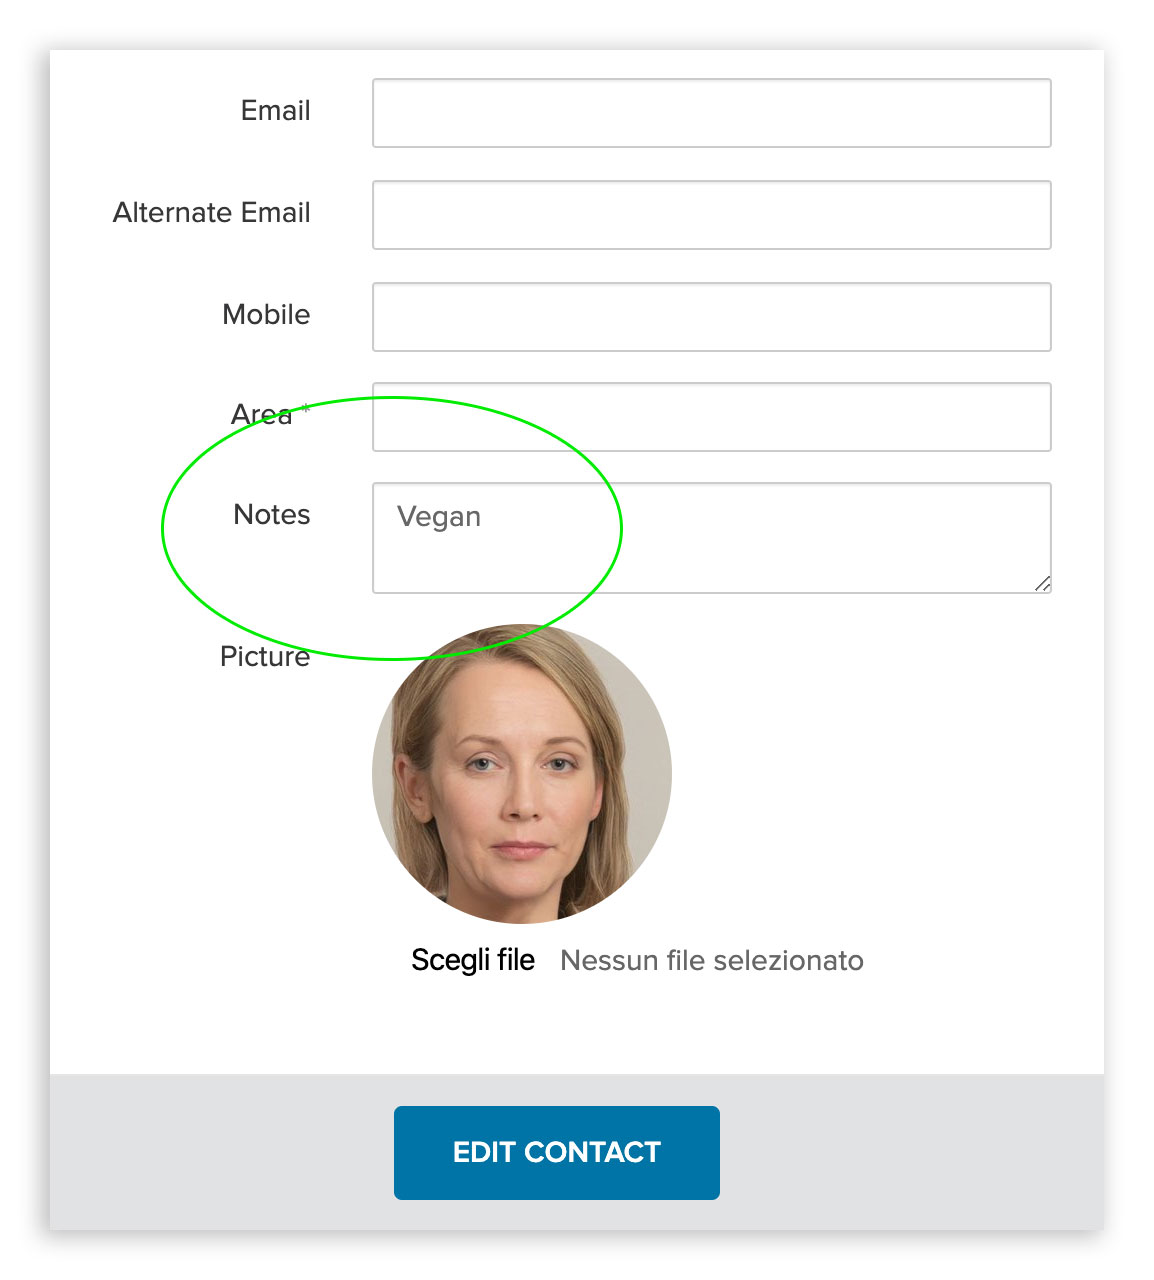The image size is (1154, 1280).
Task: Open file chooser with Scegli file
Action: (473, 960)
